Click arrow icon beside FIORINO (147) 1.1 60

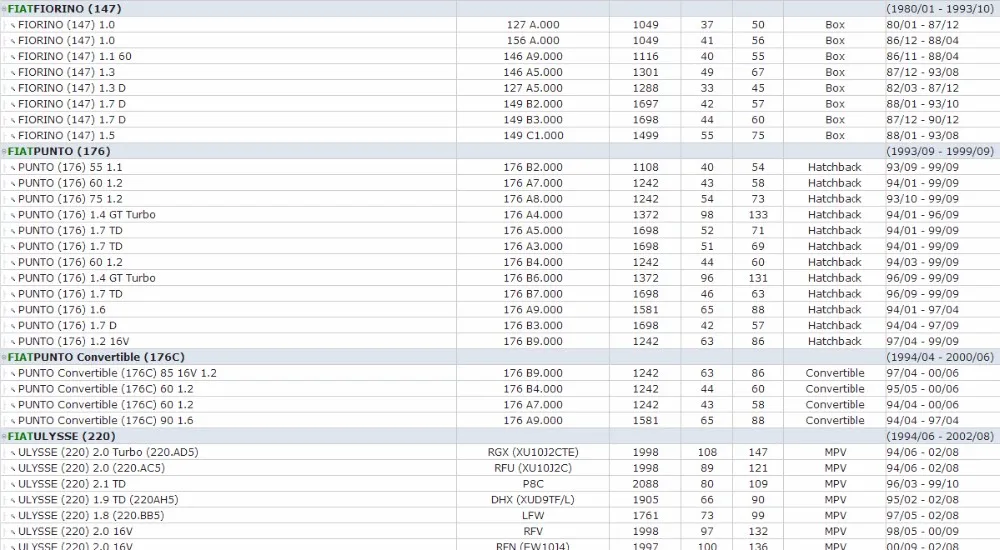13,57
